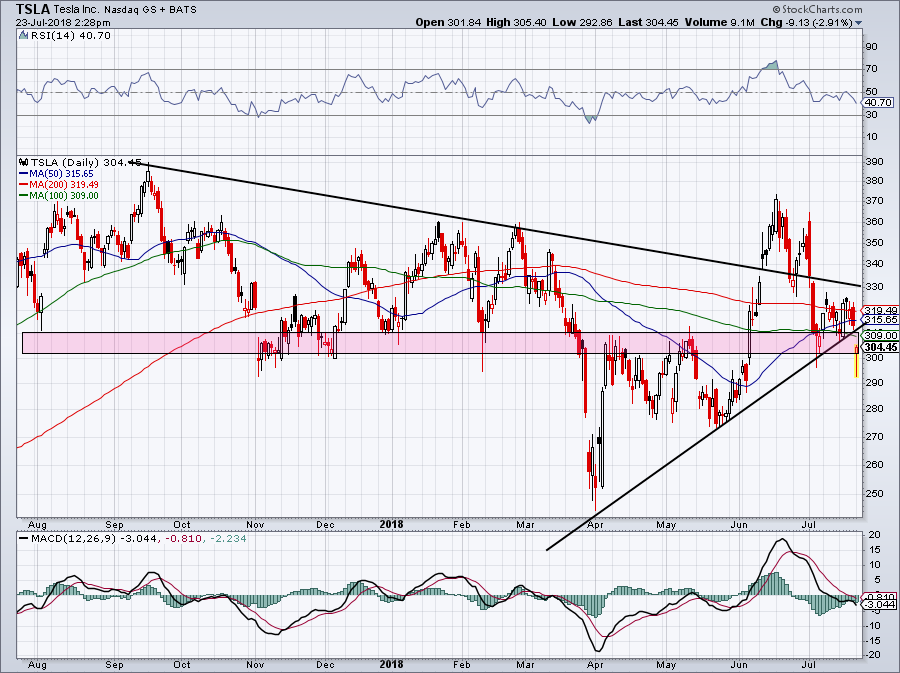
Task: Select the 'Low 292.86' value
Action: tap(582, 22)
